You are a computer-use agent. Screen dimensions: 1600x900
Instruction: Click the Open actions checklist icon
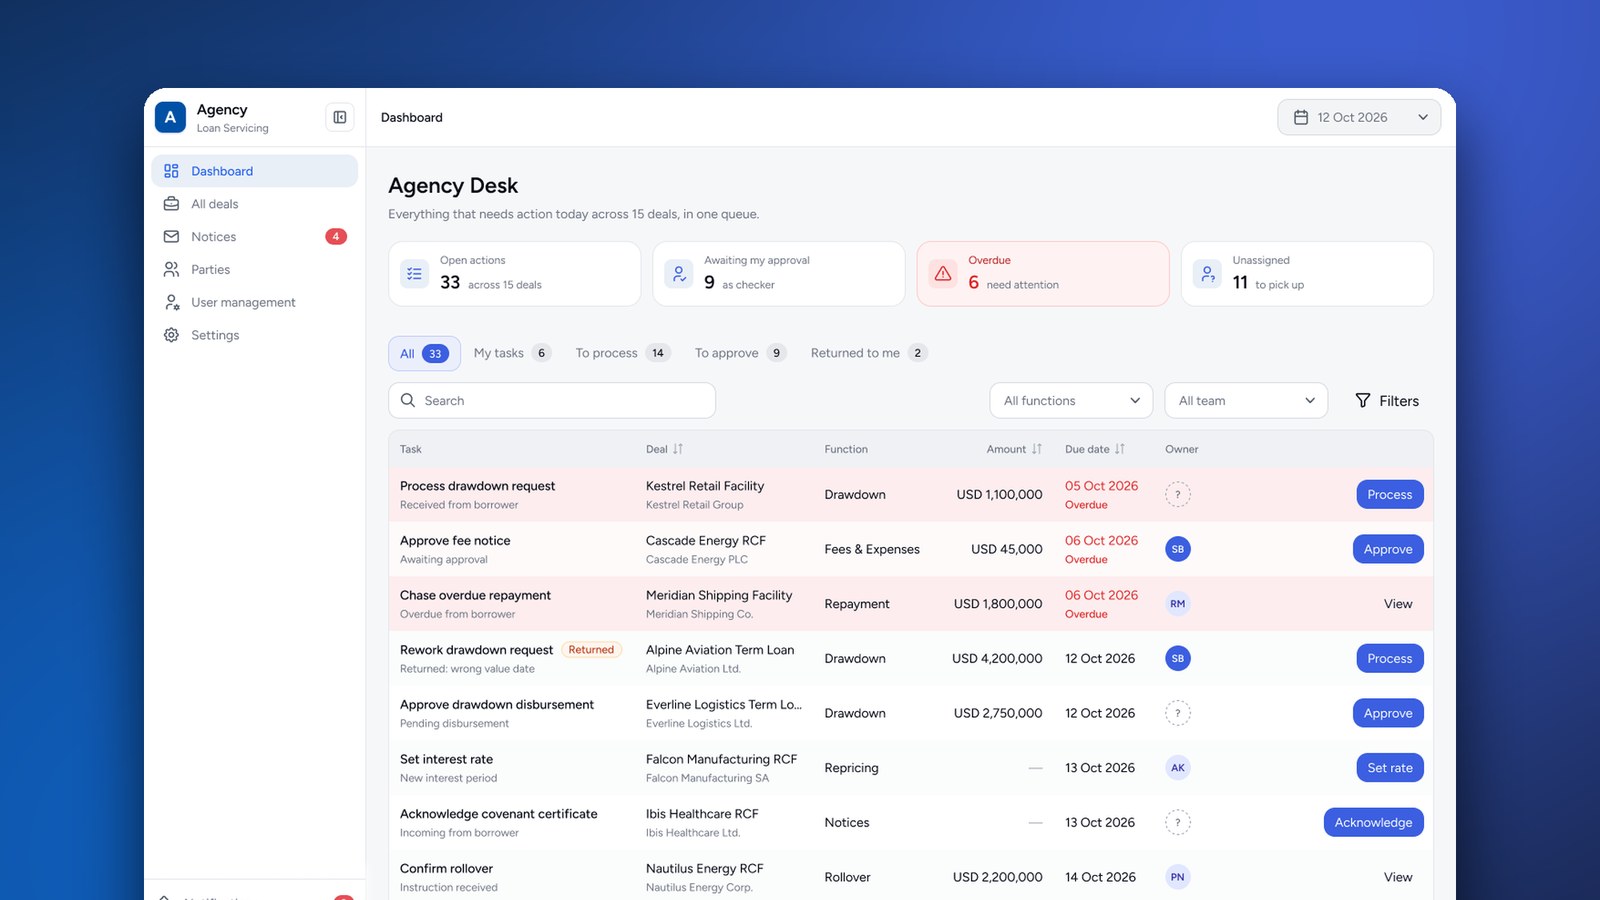click(x=415, y=273)
